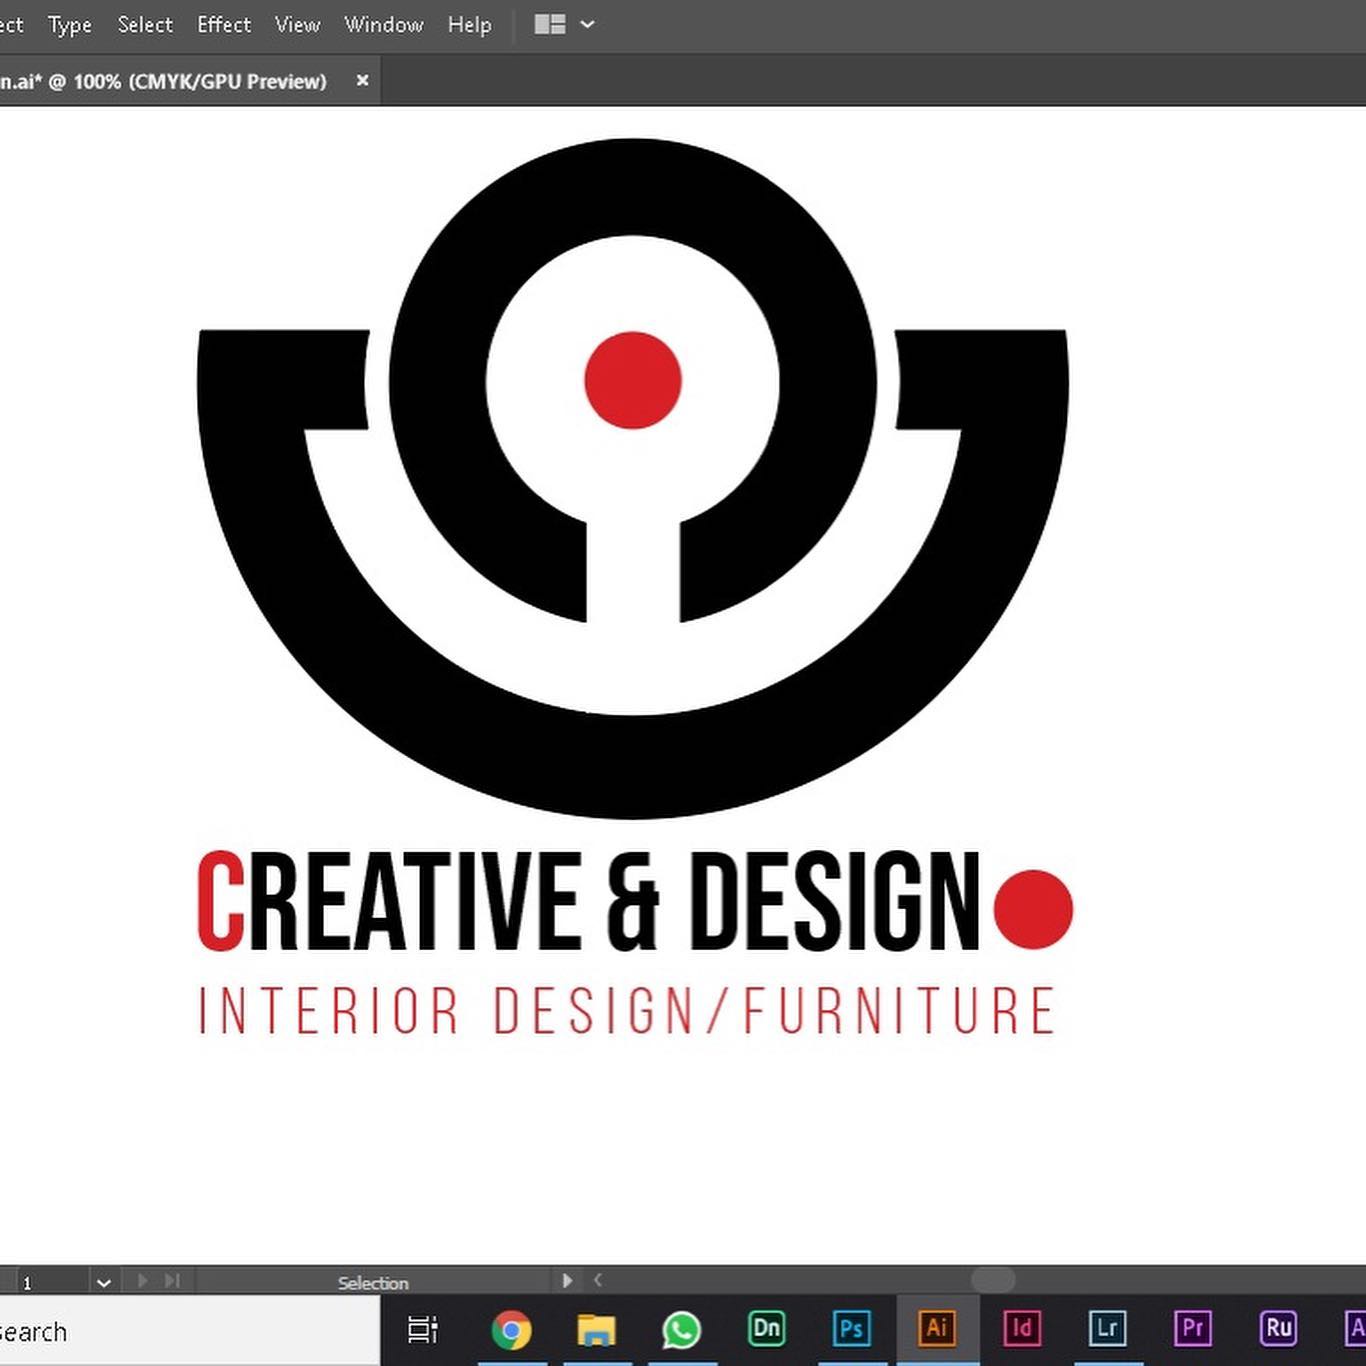Go to the next artboard
1366x1366 pixels.
[x=142, y=1280]
